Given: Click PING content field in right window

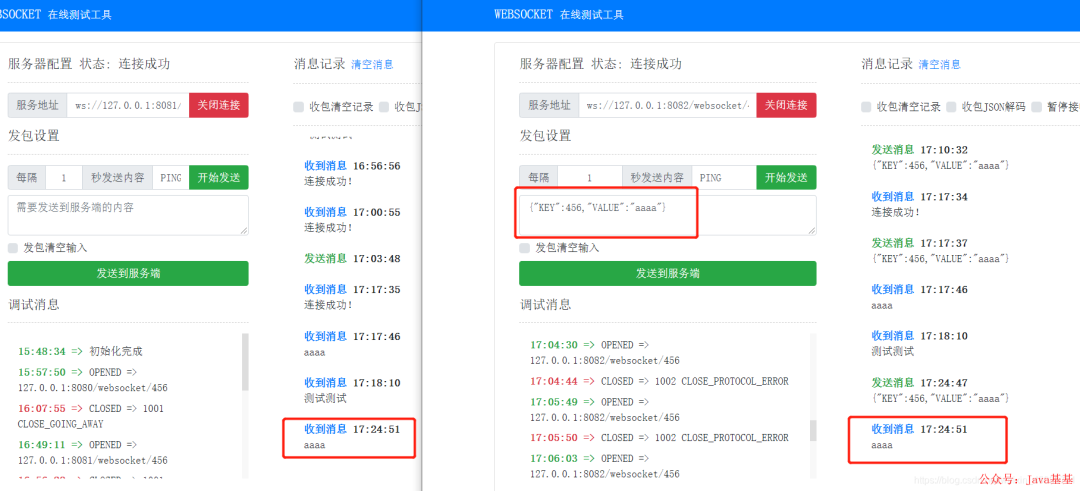Looking at the screenshot, I should click(x=724, y=178).
